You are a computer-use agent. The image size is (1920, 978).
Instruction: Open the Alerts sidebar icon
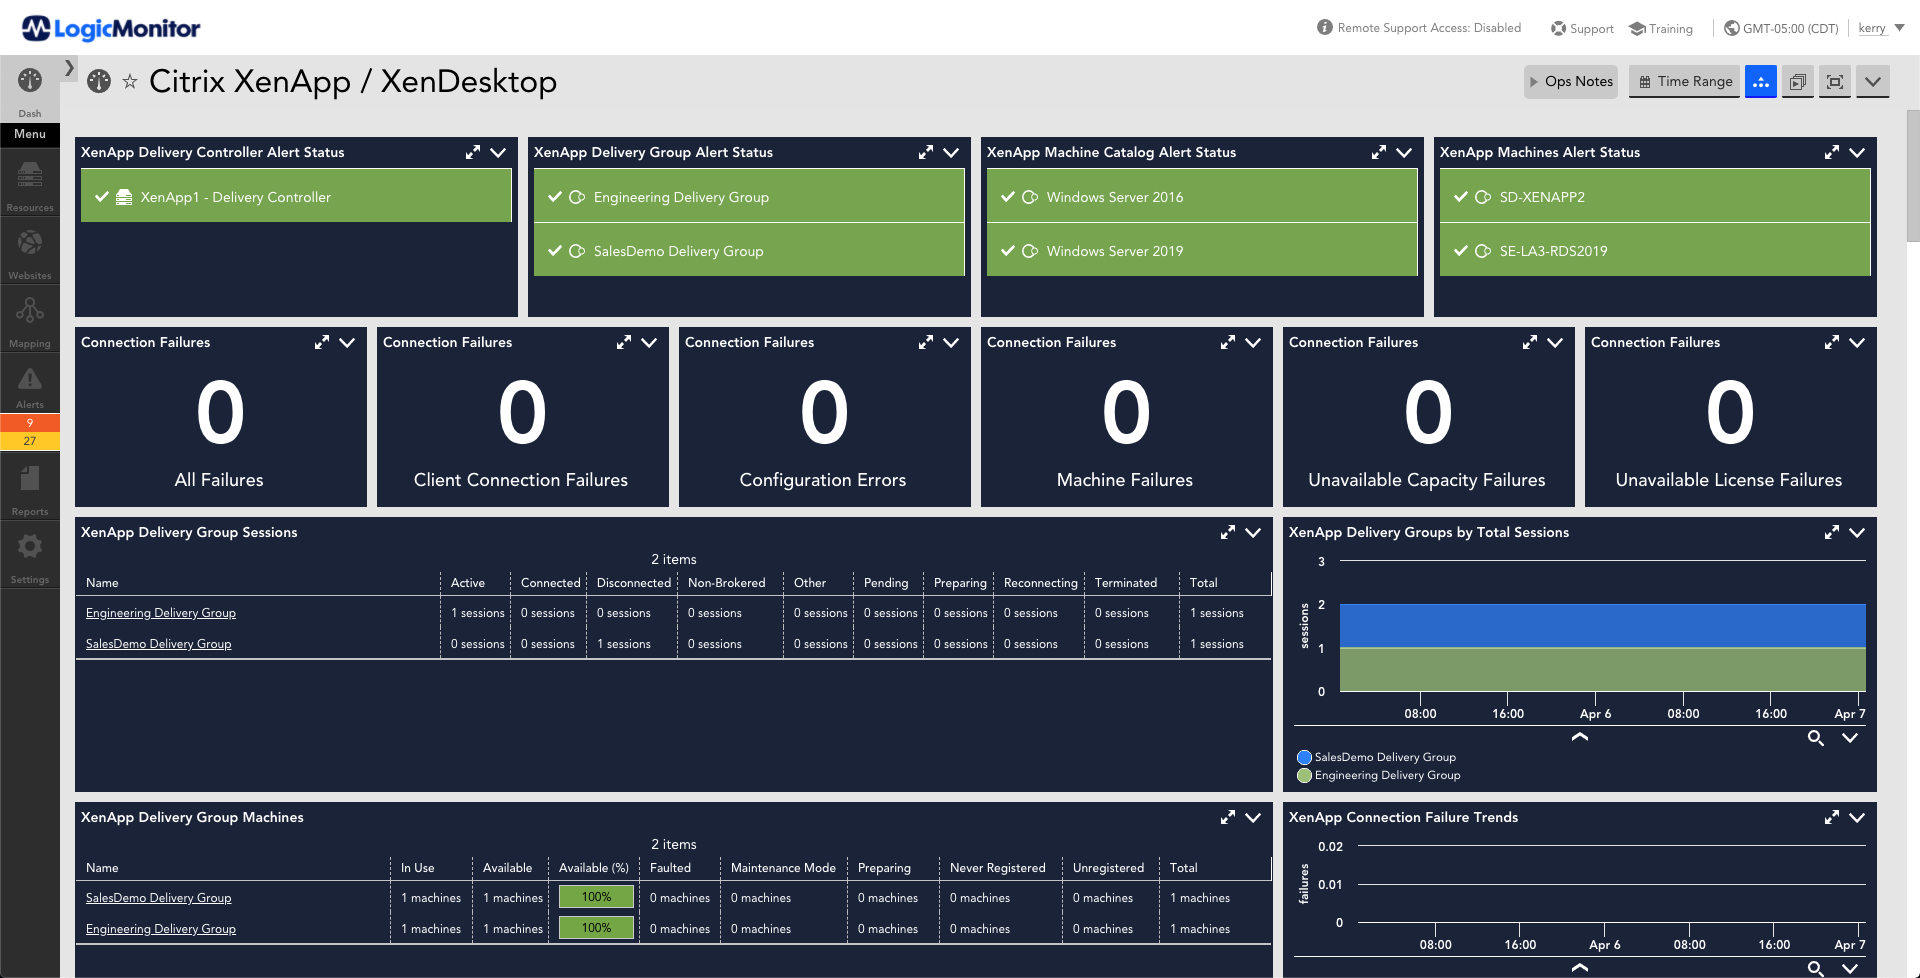pyautogui.click(x=30, y=388)
